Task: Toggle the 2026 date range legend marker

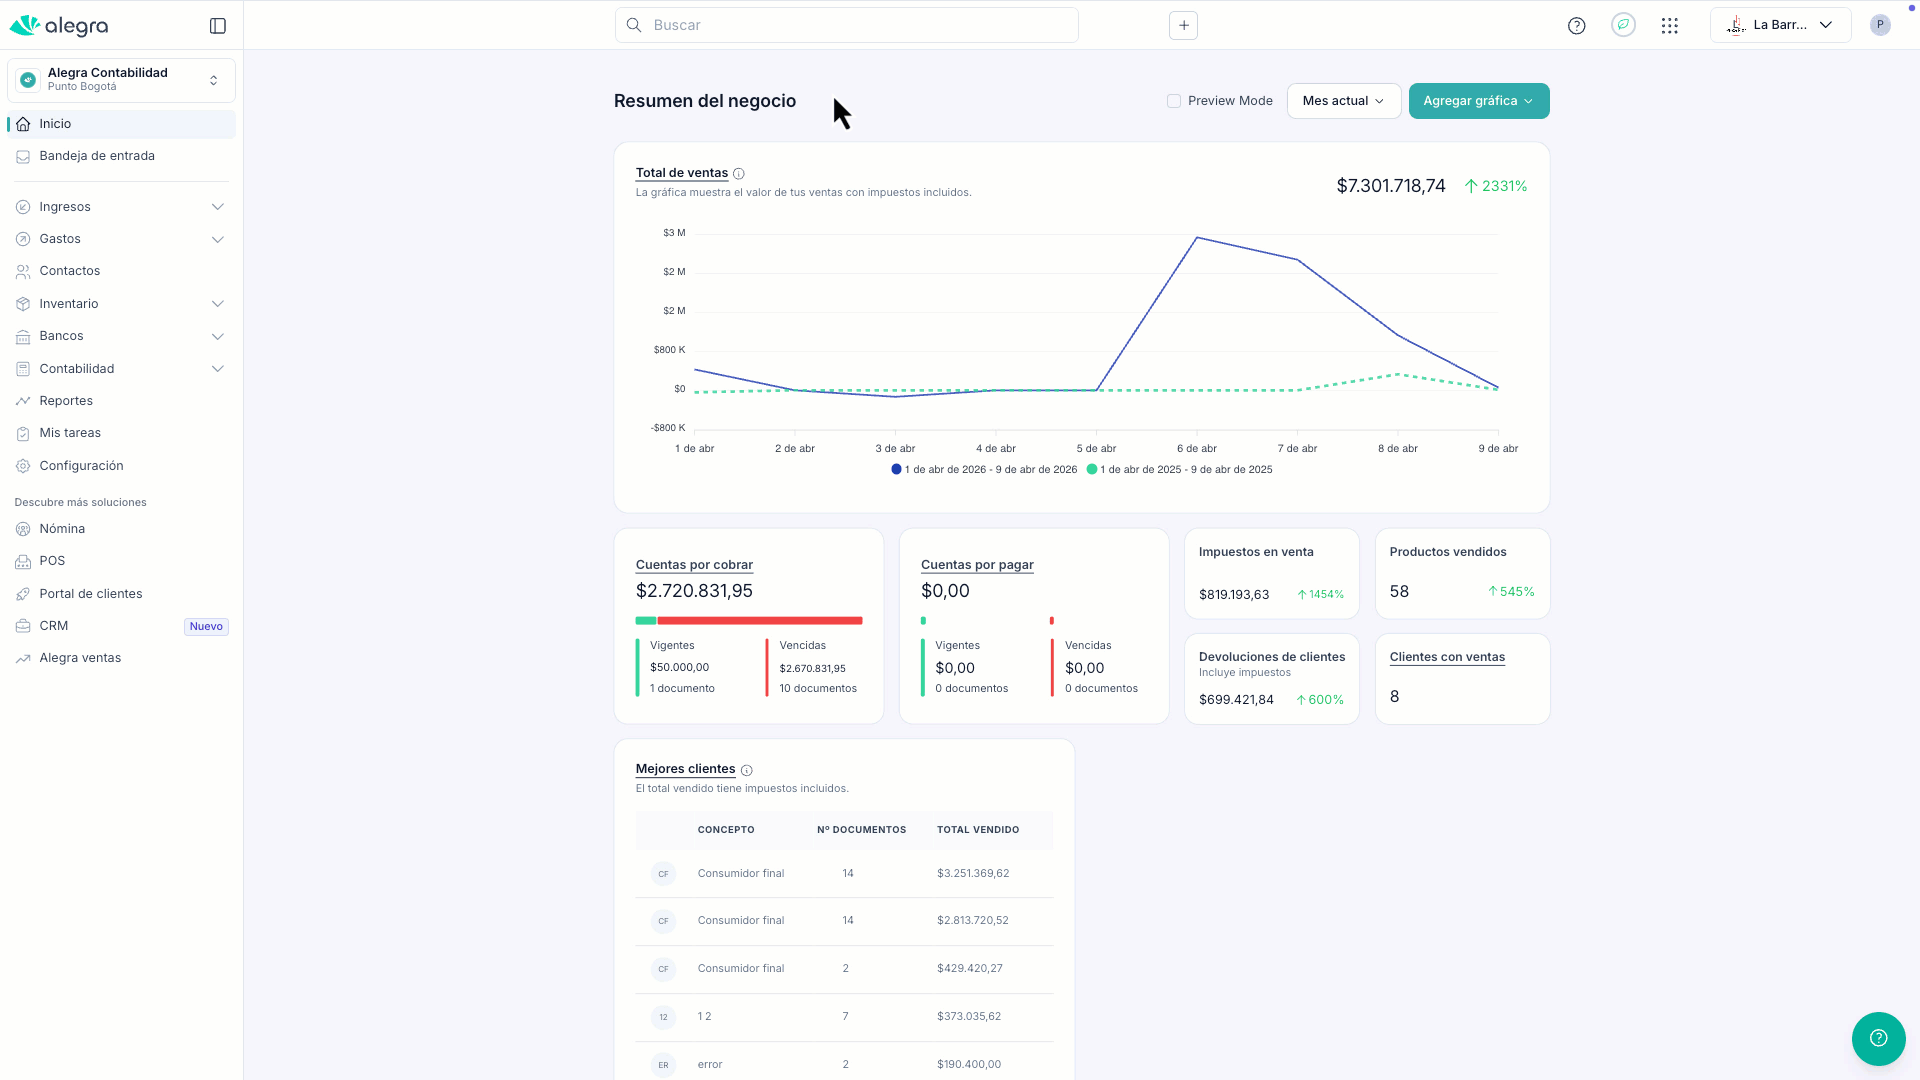Action: [x=896, y=469]
